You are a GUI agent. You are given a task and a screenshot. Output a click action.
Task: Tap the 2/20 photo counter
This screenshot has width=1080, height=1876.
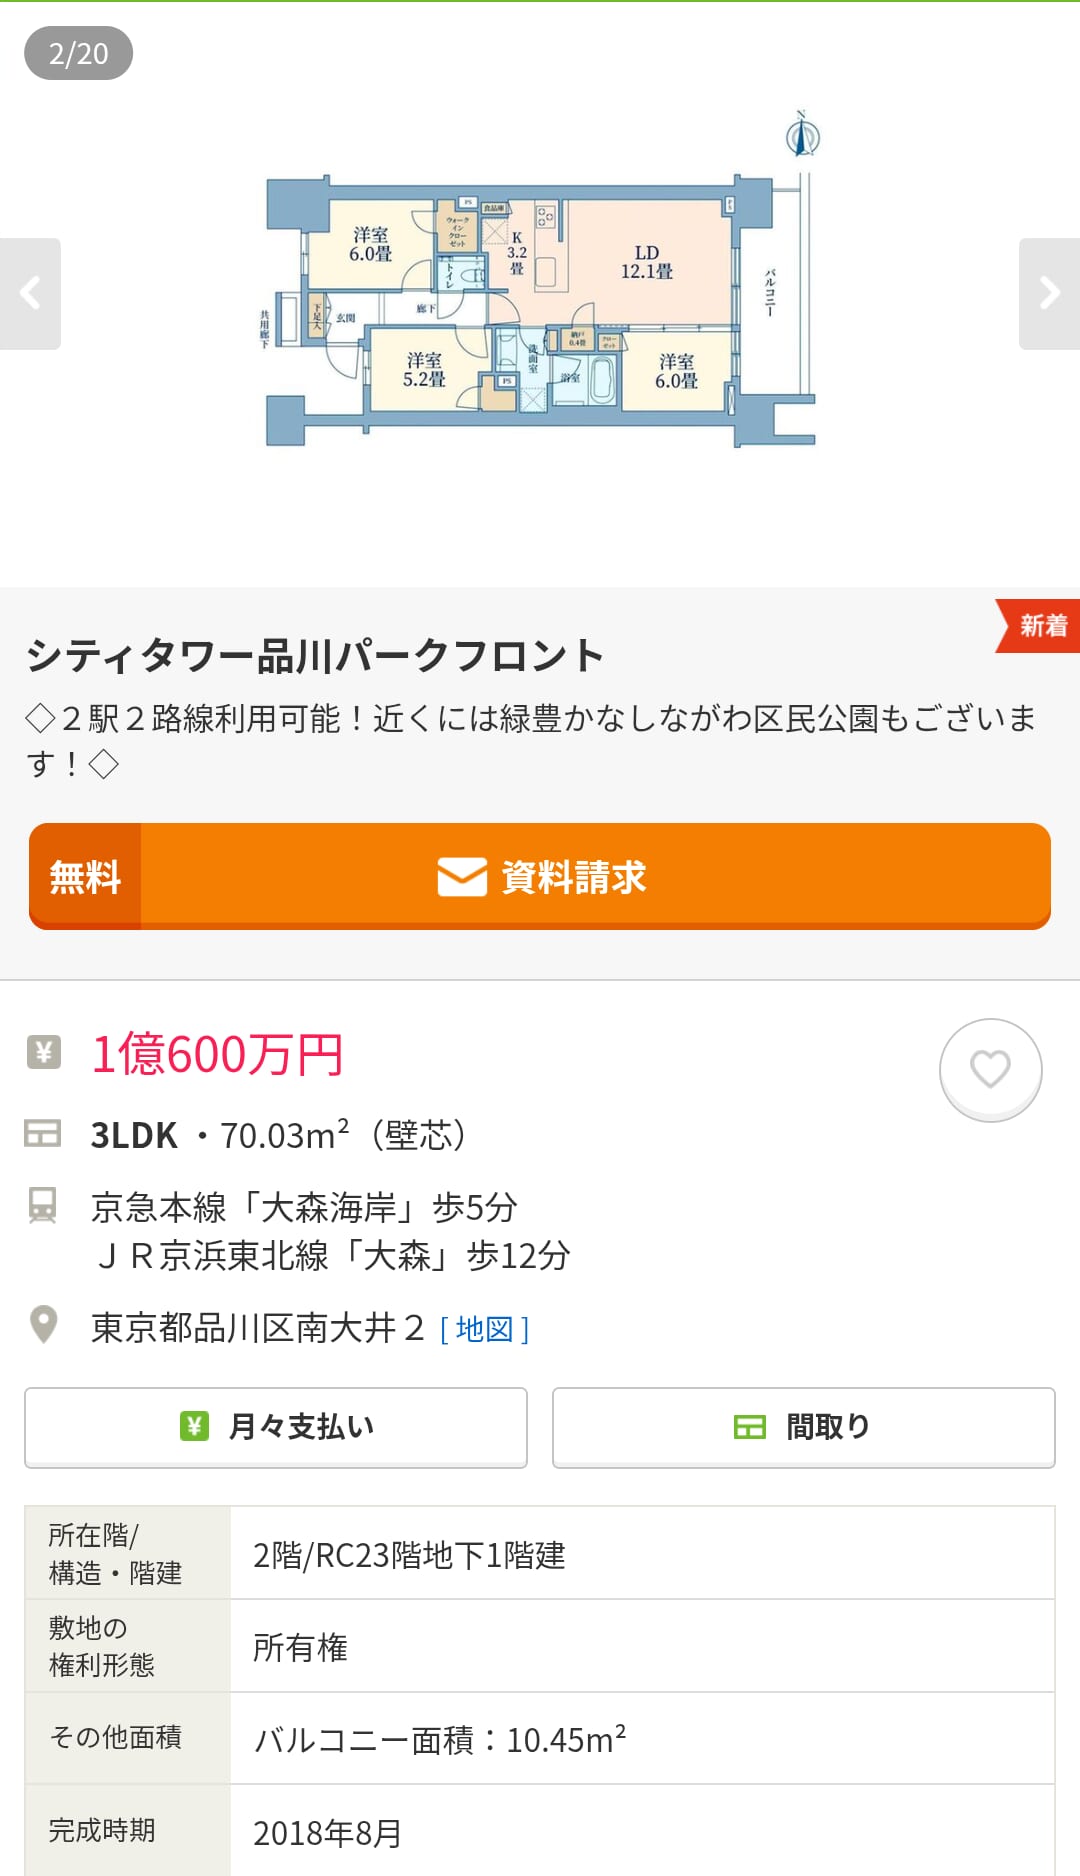[78, 53]
